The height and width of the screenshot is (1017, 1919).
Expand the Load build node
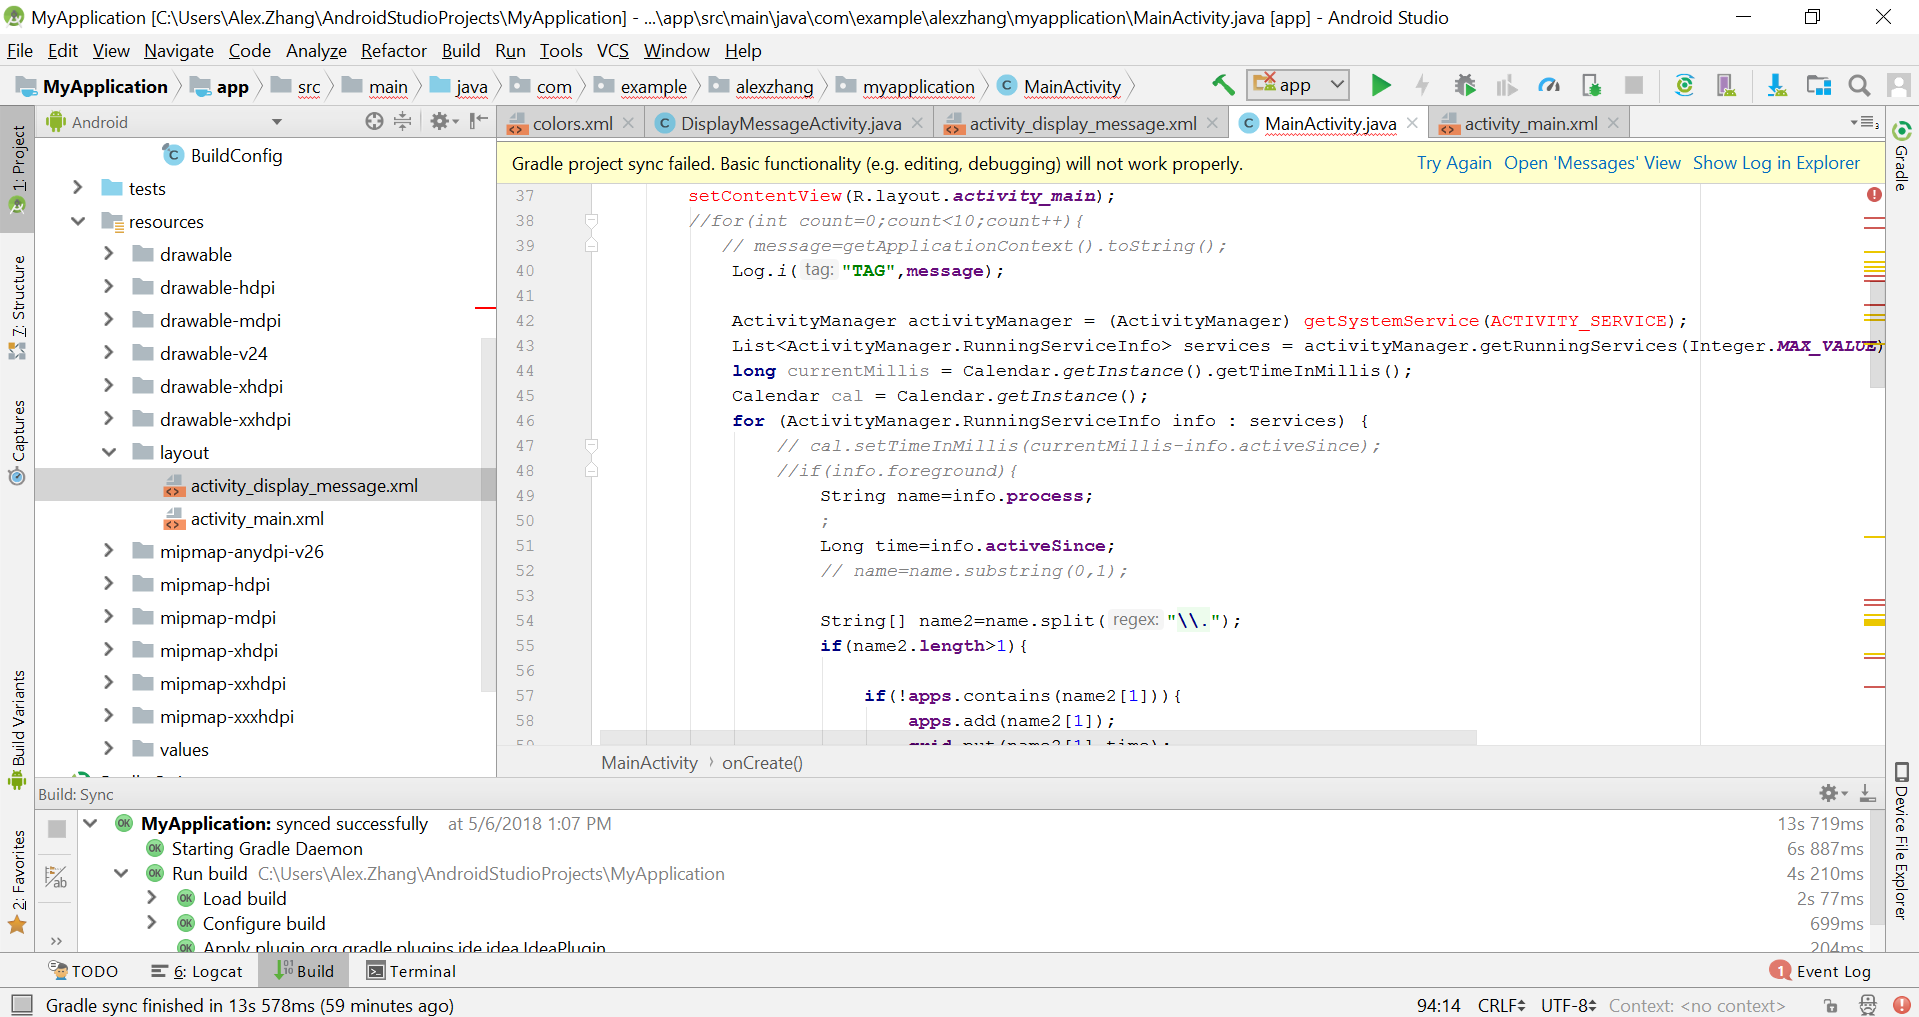point(152,898)
